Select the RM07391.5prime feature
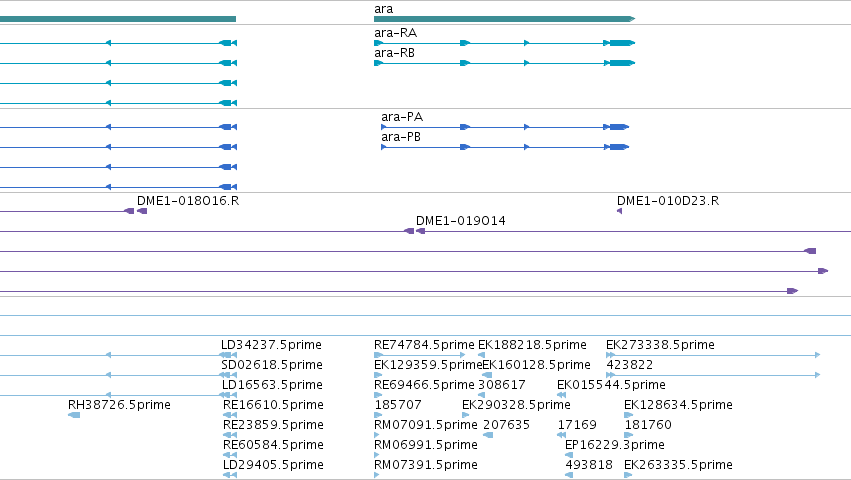Screen dimensions: 851x480 (x=426, y=465)
